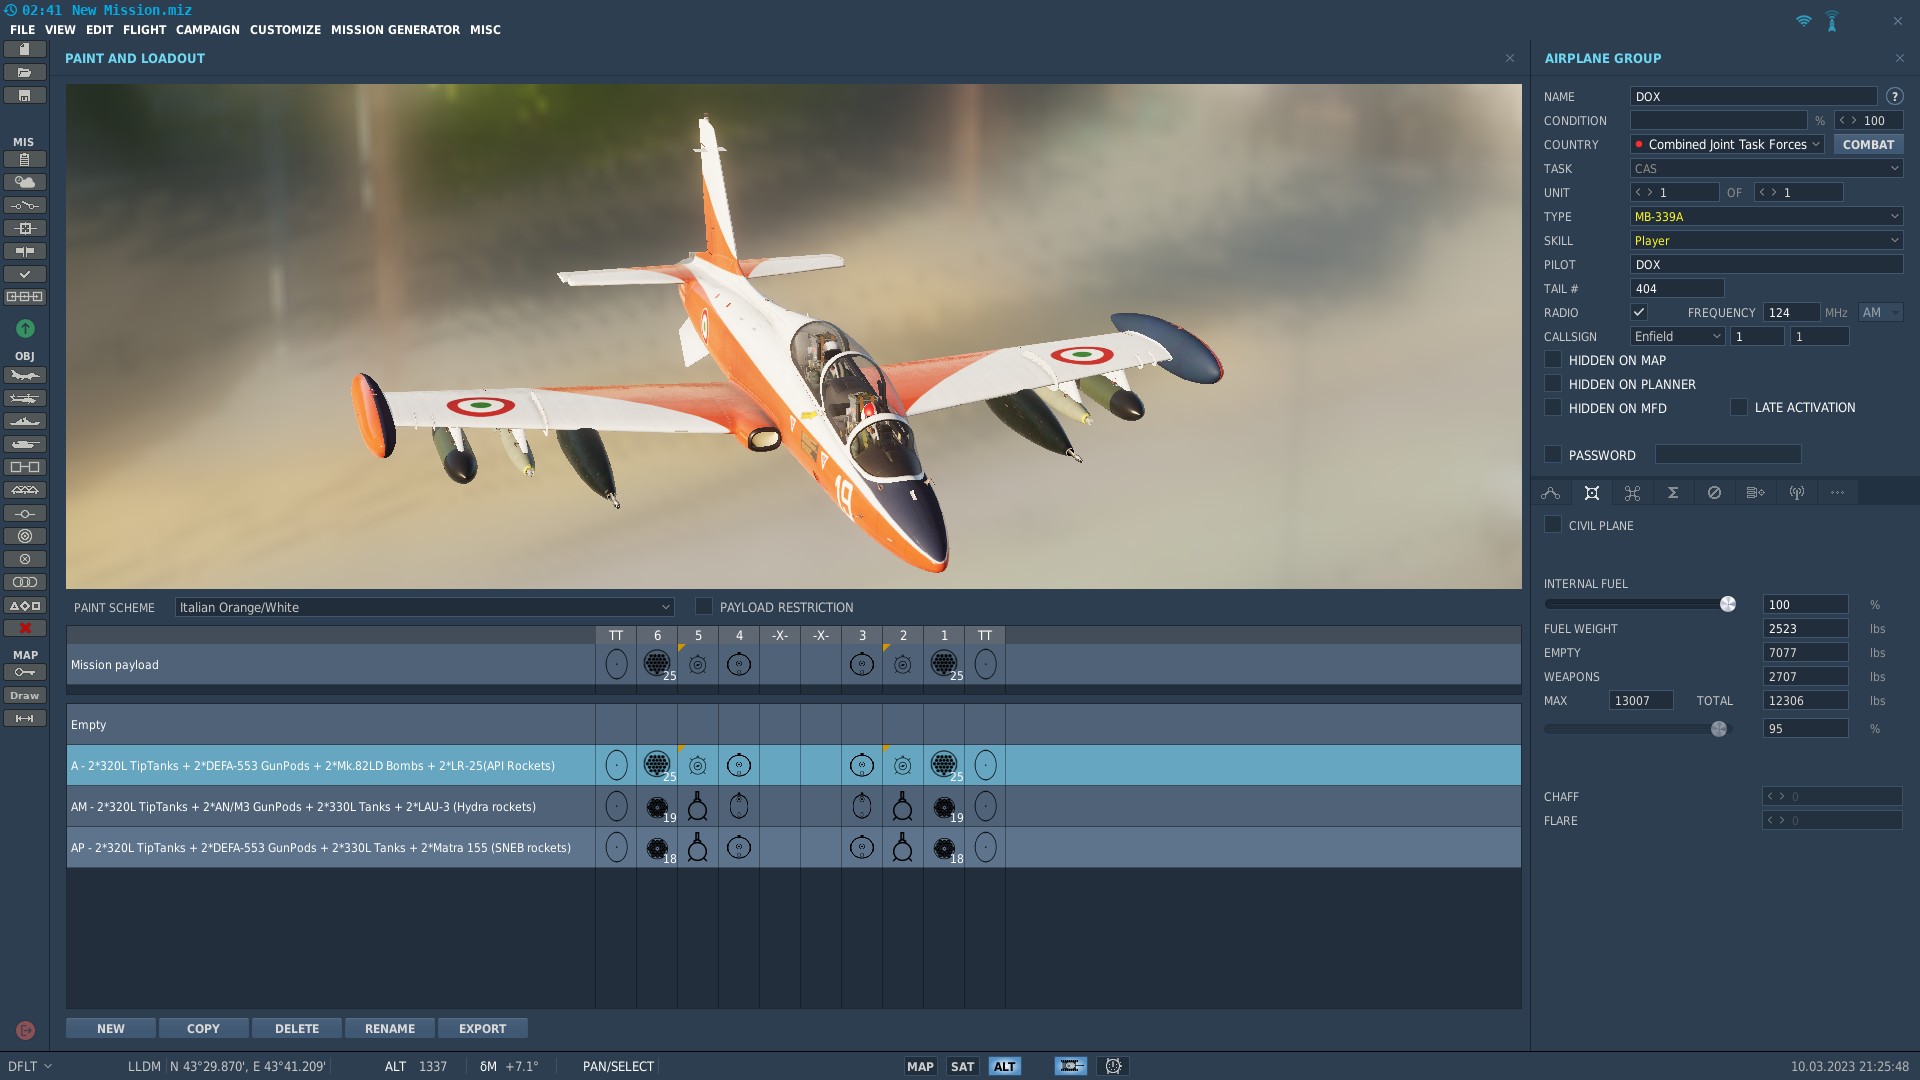This screenshot has height=1080, width=1920.
Task: Open the payload tab icon in airplane group
Action: click(1592, 493)
